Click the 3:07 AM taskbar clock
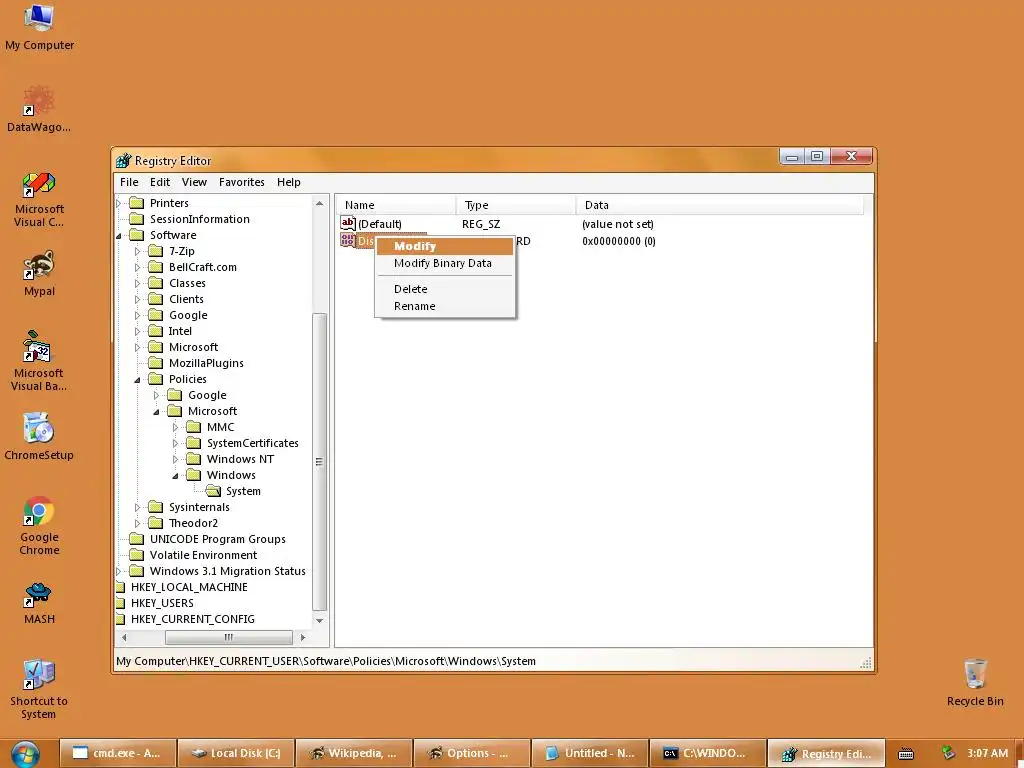This screenshot has height=768, width=1024. click(987, 754)
